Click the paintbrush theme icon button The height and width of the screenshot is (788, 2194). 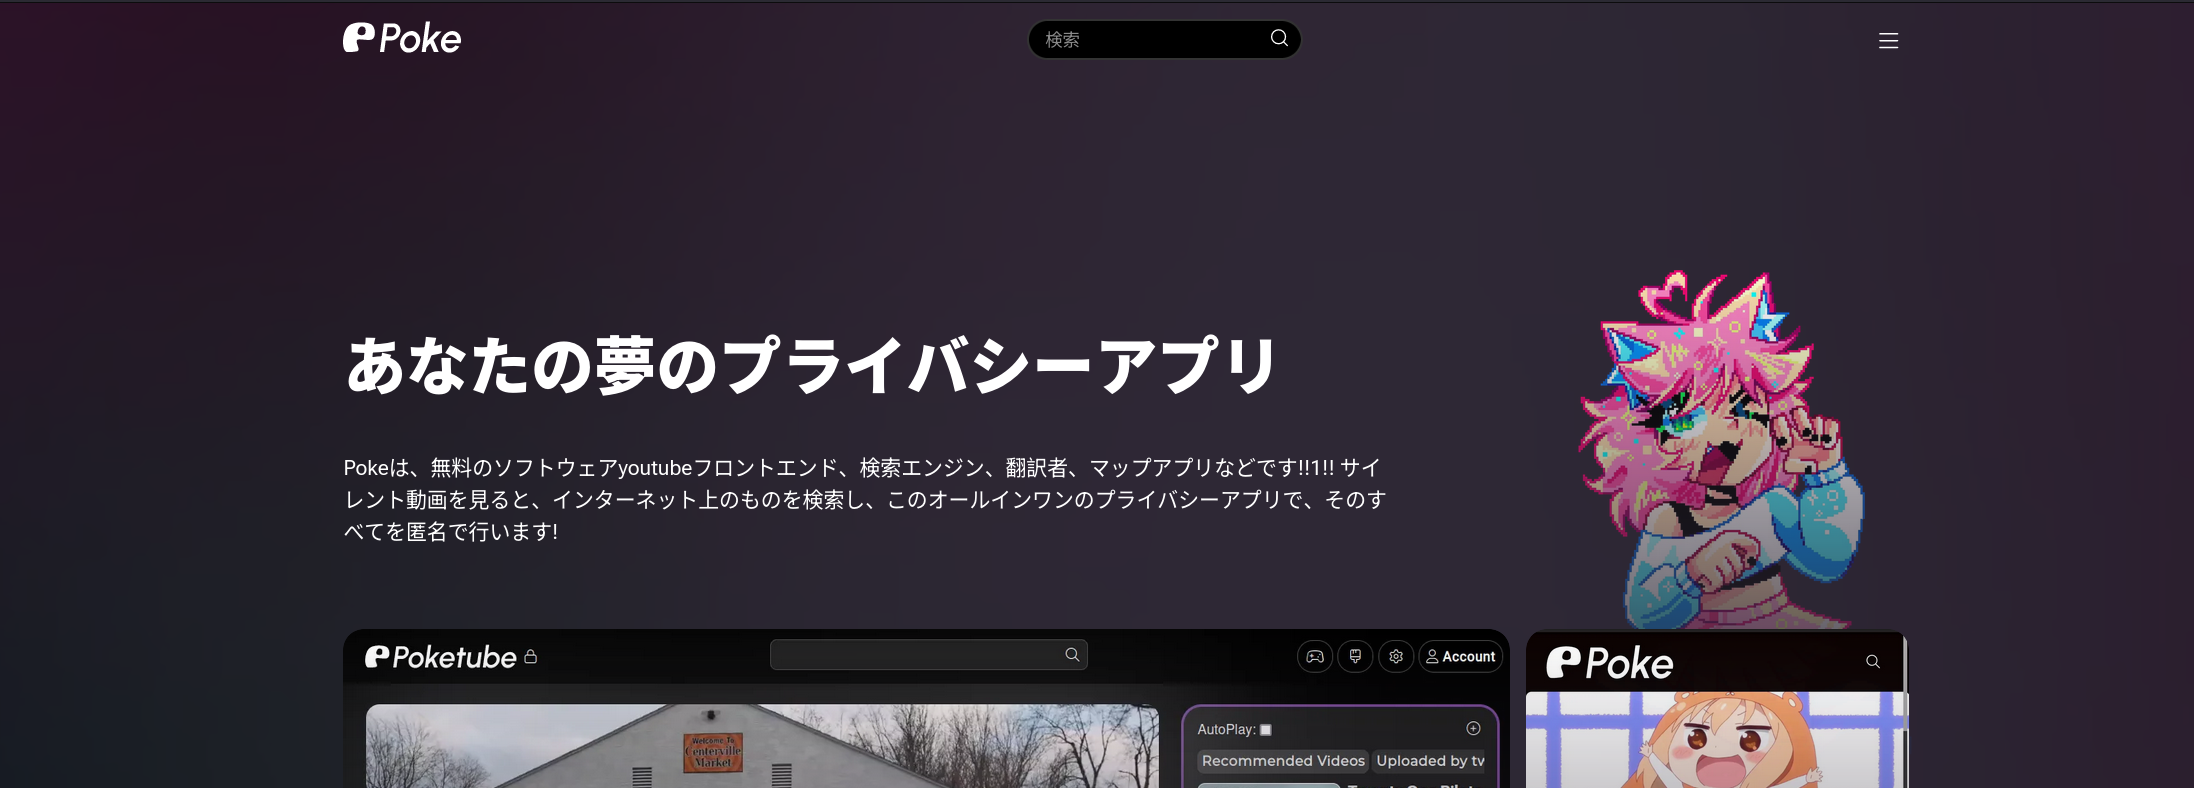coord(1355,657)
